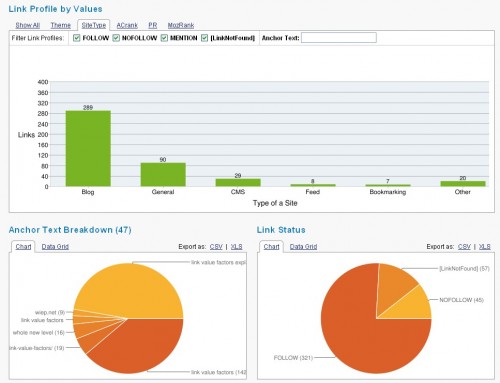This screenshot has height=383, width=500.
Task: Click the [LinkNotFound] (57) pie slice
Action: tap(394, 285)
